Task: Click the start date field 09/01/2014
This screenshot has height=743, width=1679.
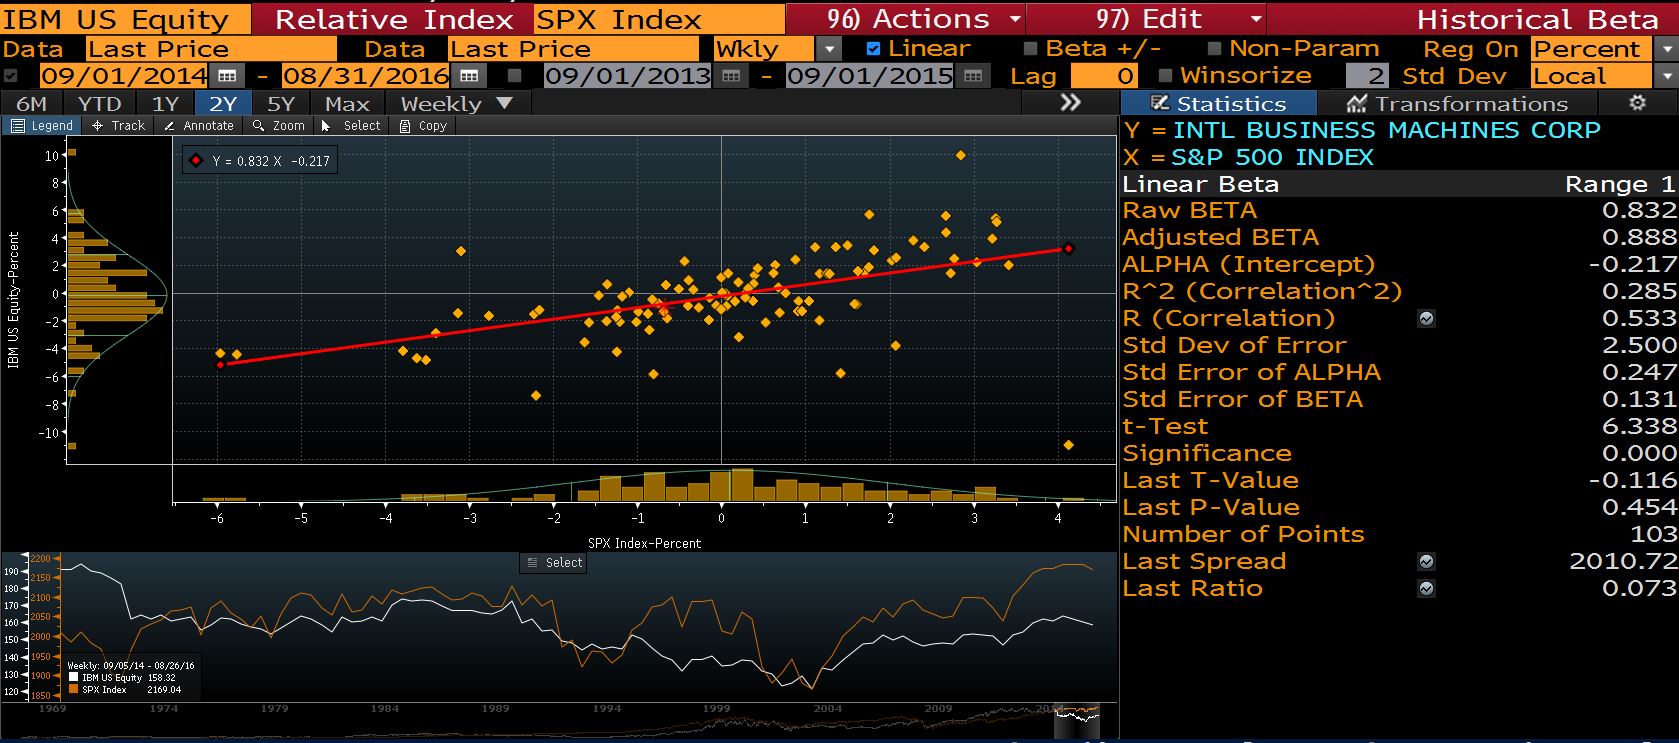Action: (x=125, y=76)
